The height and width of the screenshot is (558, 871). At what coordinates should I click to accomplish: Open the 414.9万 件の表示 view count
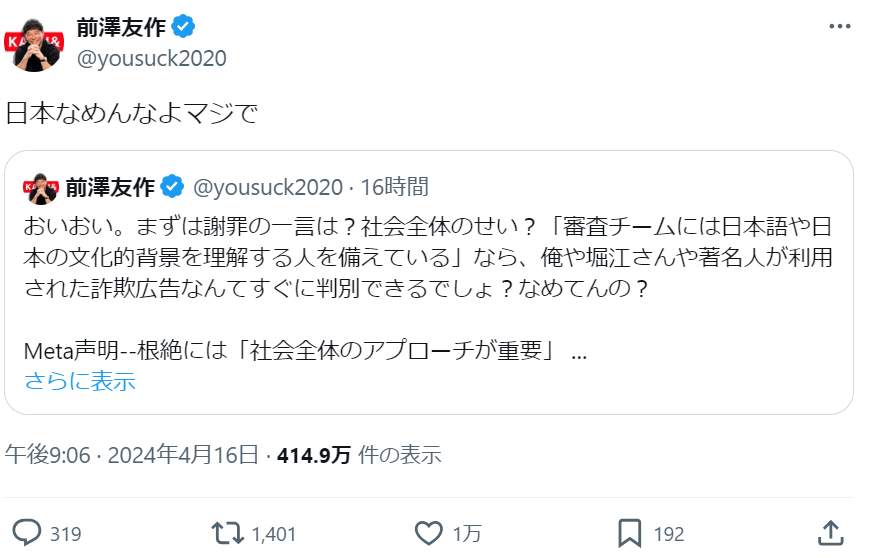[x=359, y=455]
